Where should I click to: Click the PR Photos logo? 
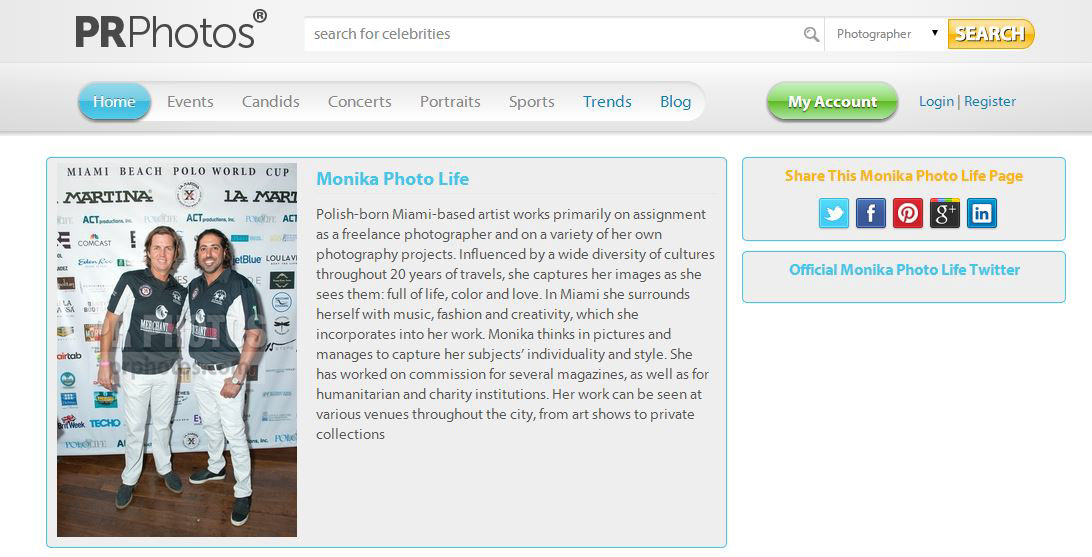[171, 31]
